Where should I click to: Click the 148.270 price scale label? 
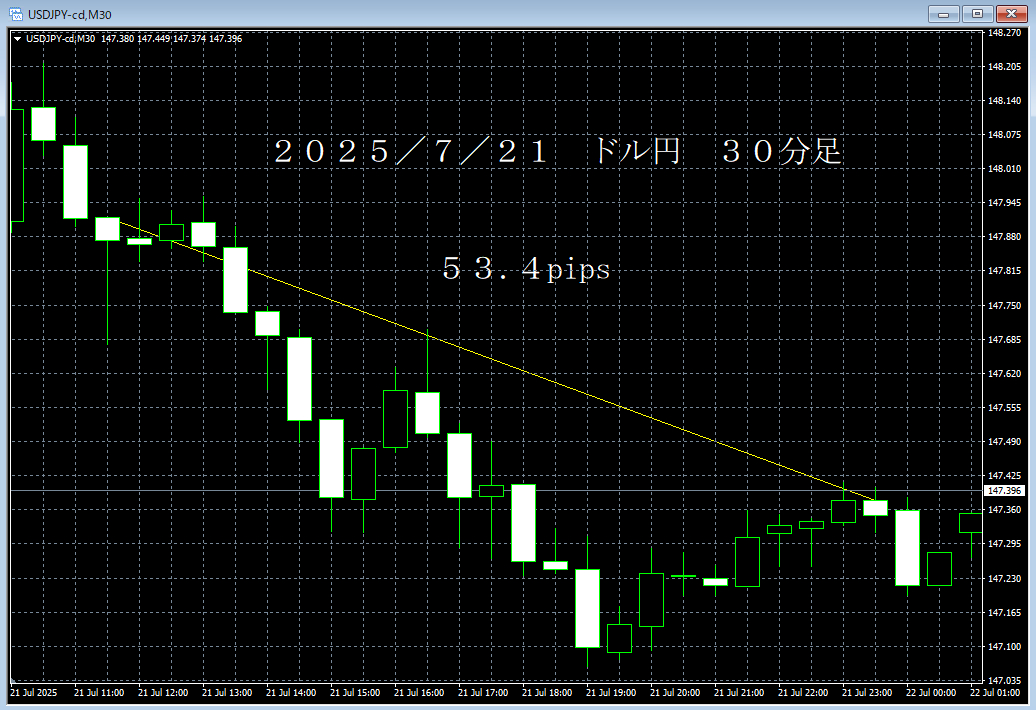[1004, 32]
